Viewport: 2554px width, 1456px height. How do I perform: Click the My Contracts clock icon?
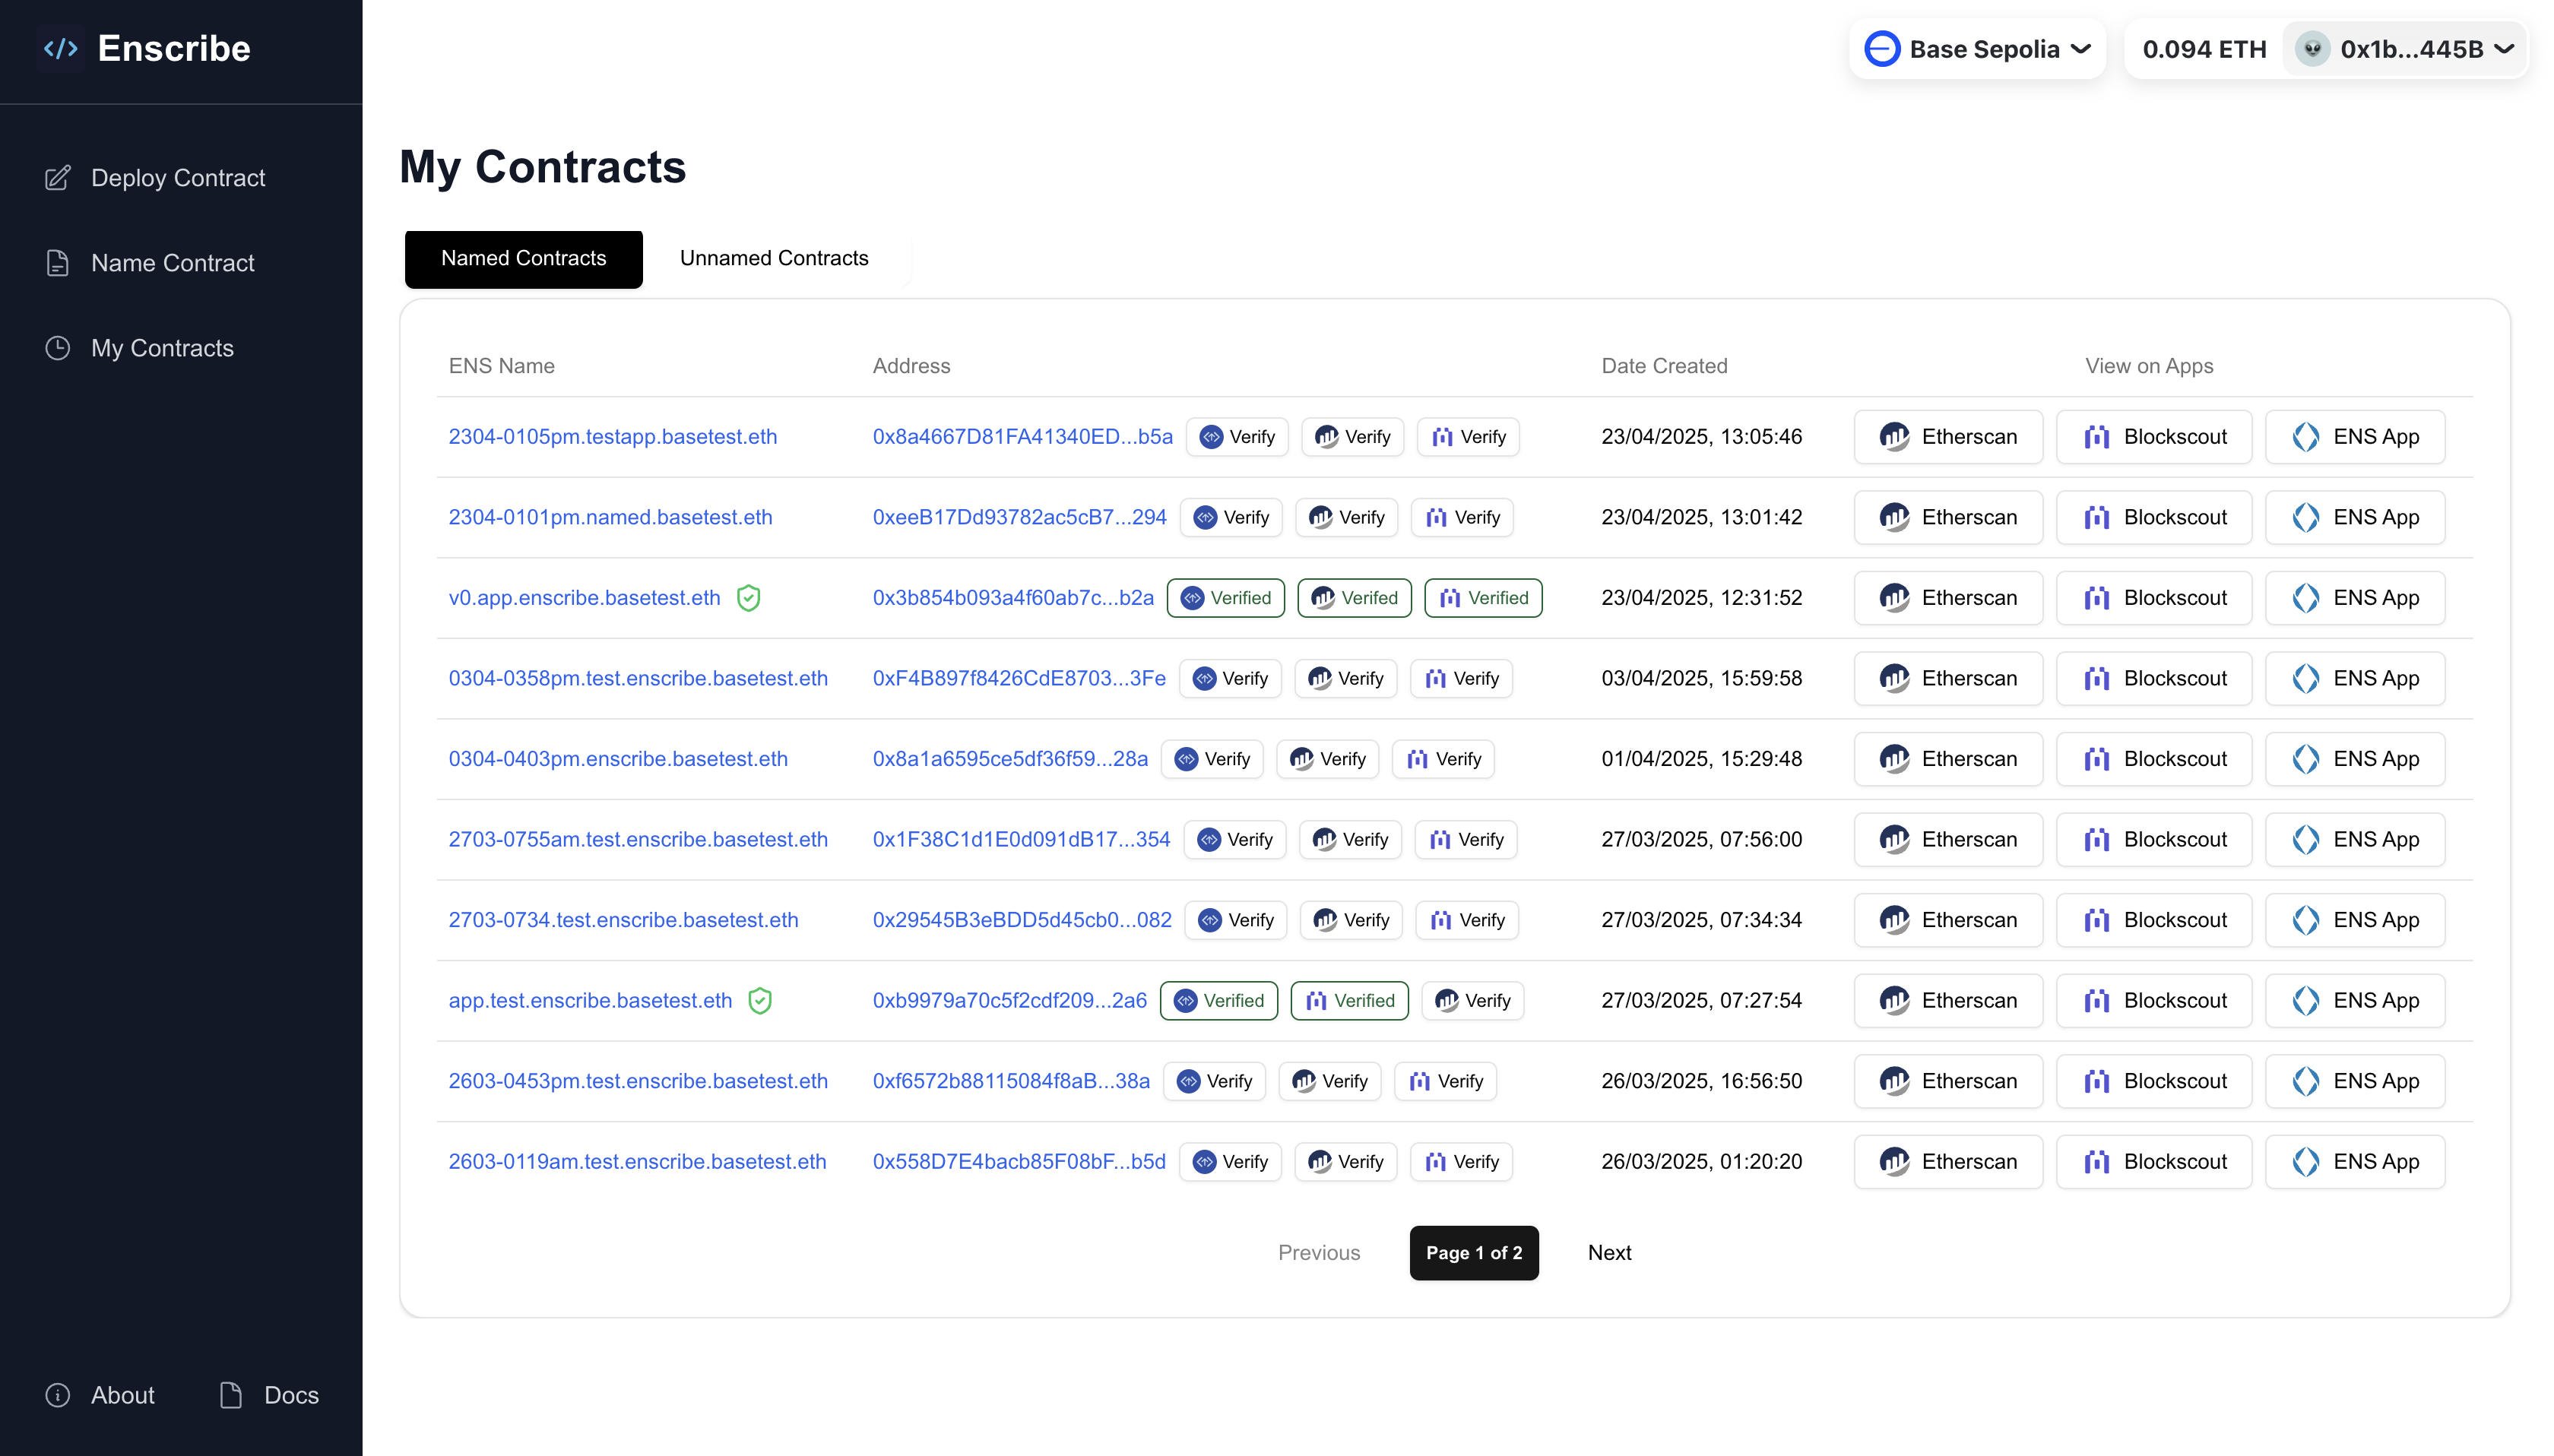point(58,348)
